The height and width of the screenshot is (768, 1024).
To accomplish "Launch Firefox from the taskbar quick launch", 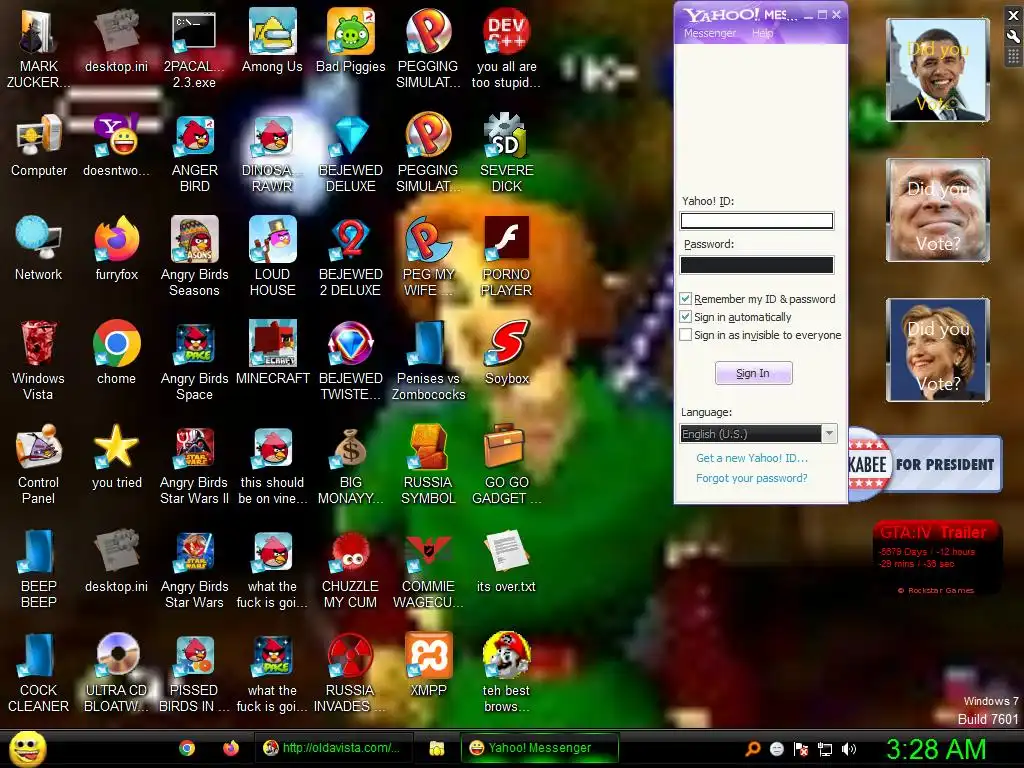I will pos(231,748).
